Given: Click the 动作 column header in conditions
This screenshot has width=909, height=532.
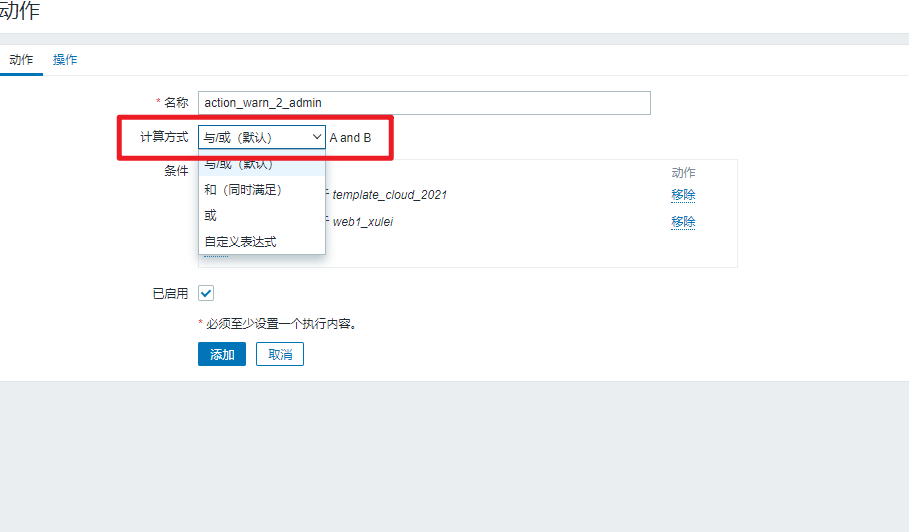Looking at the screenshot, I should (683, 172).
